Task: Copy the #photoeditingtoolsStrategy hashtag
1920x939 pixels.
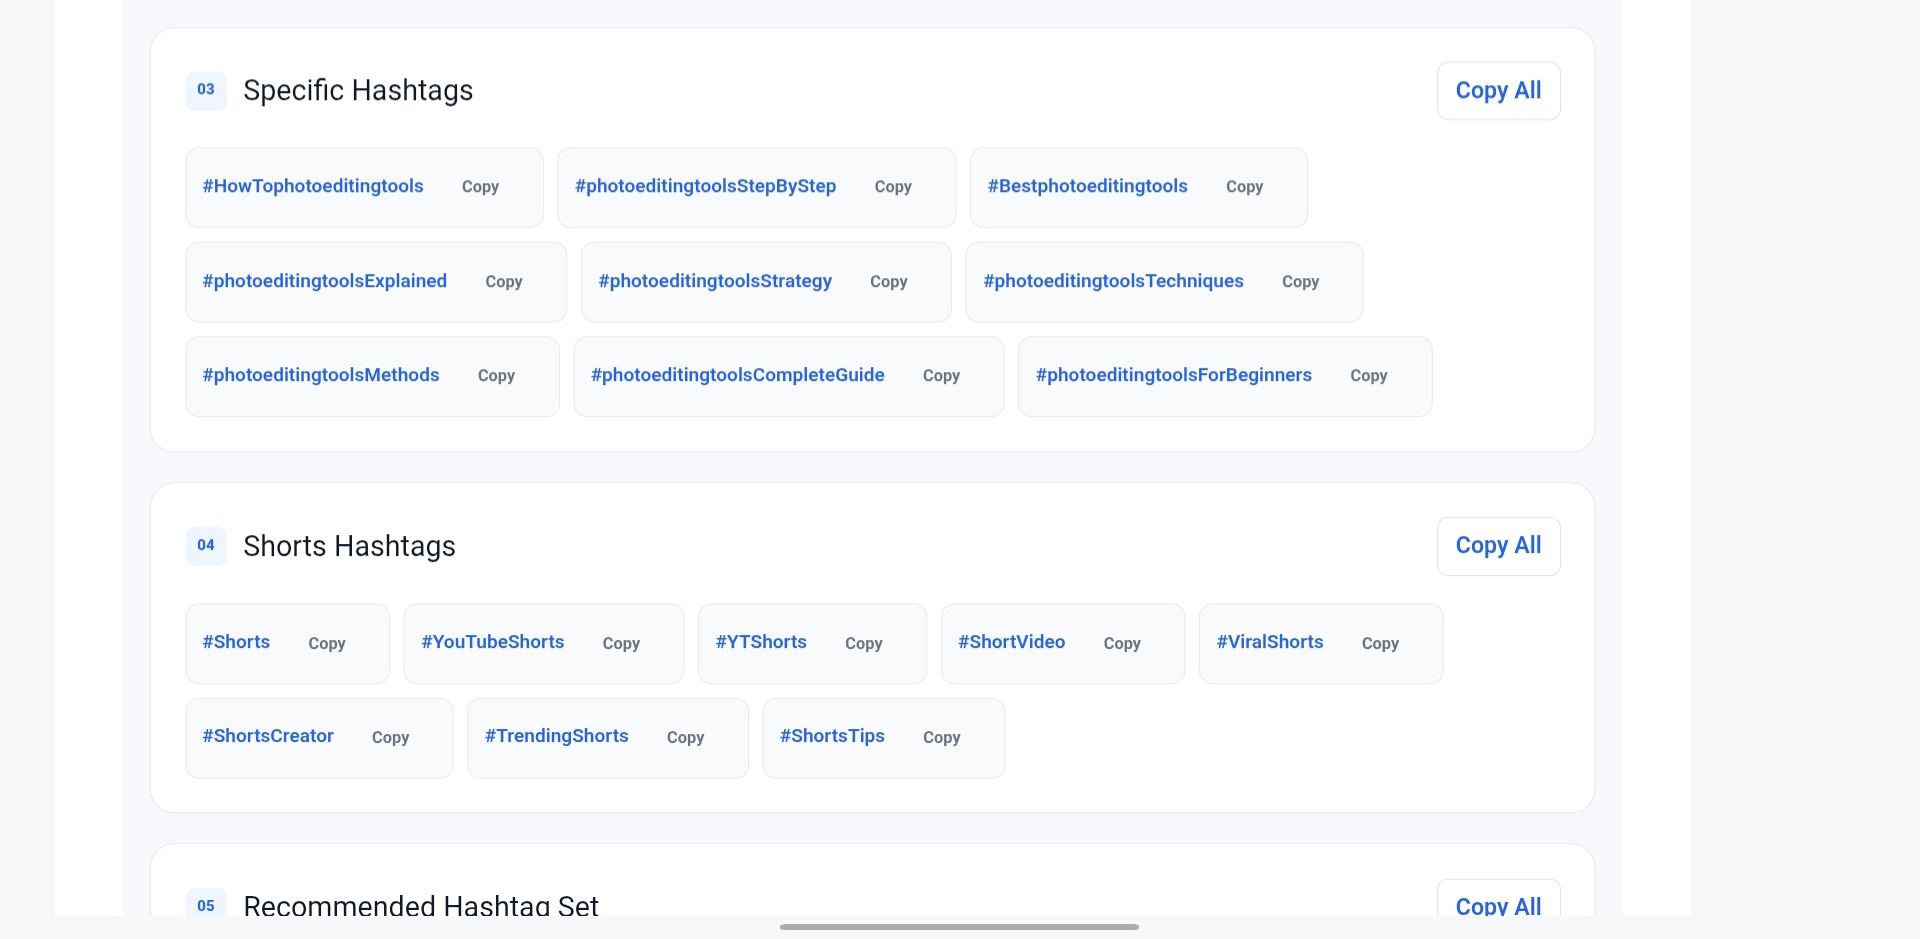Action: (x=888, y=282)
